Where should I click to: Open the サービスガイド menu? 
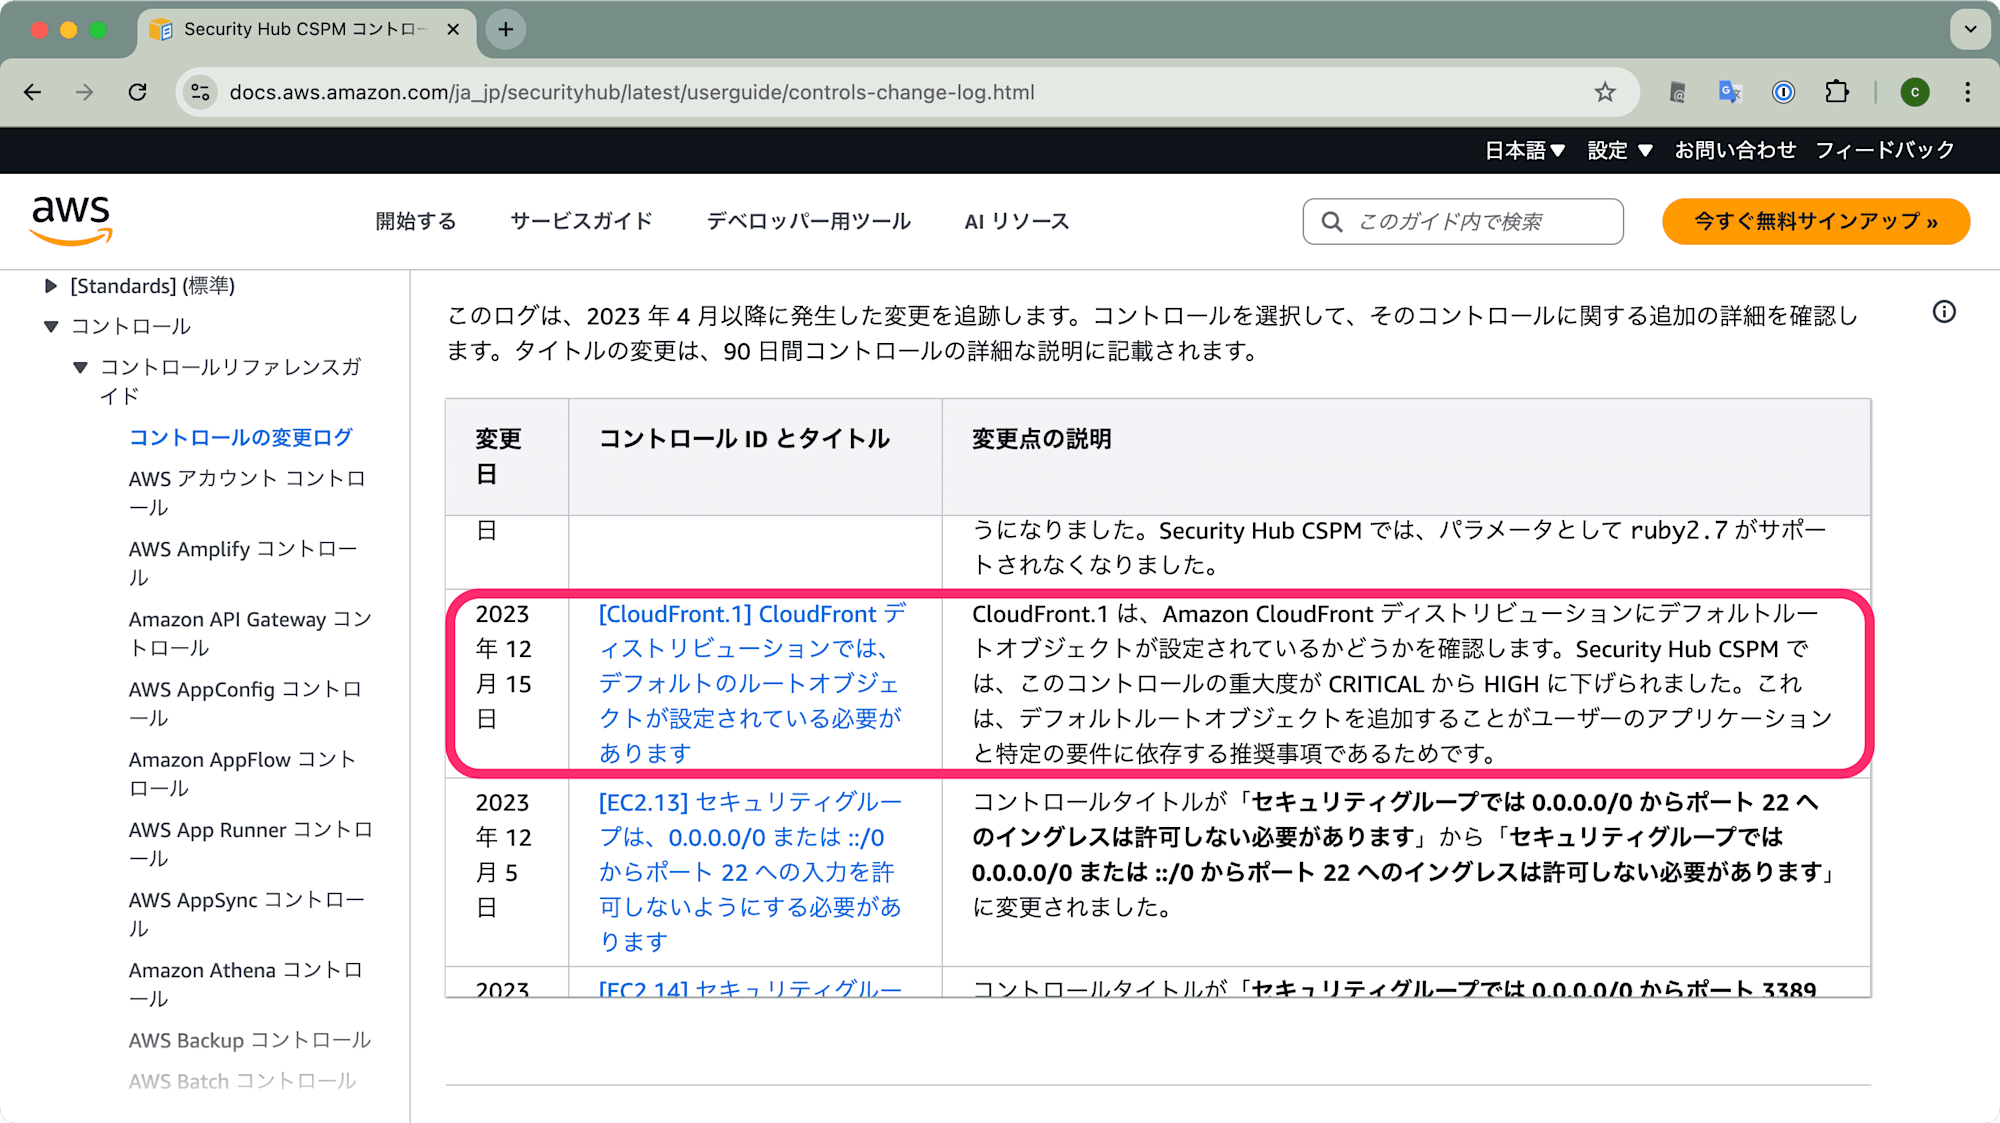[582, 221]
